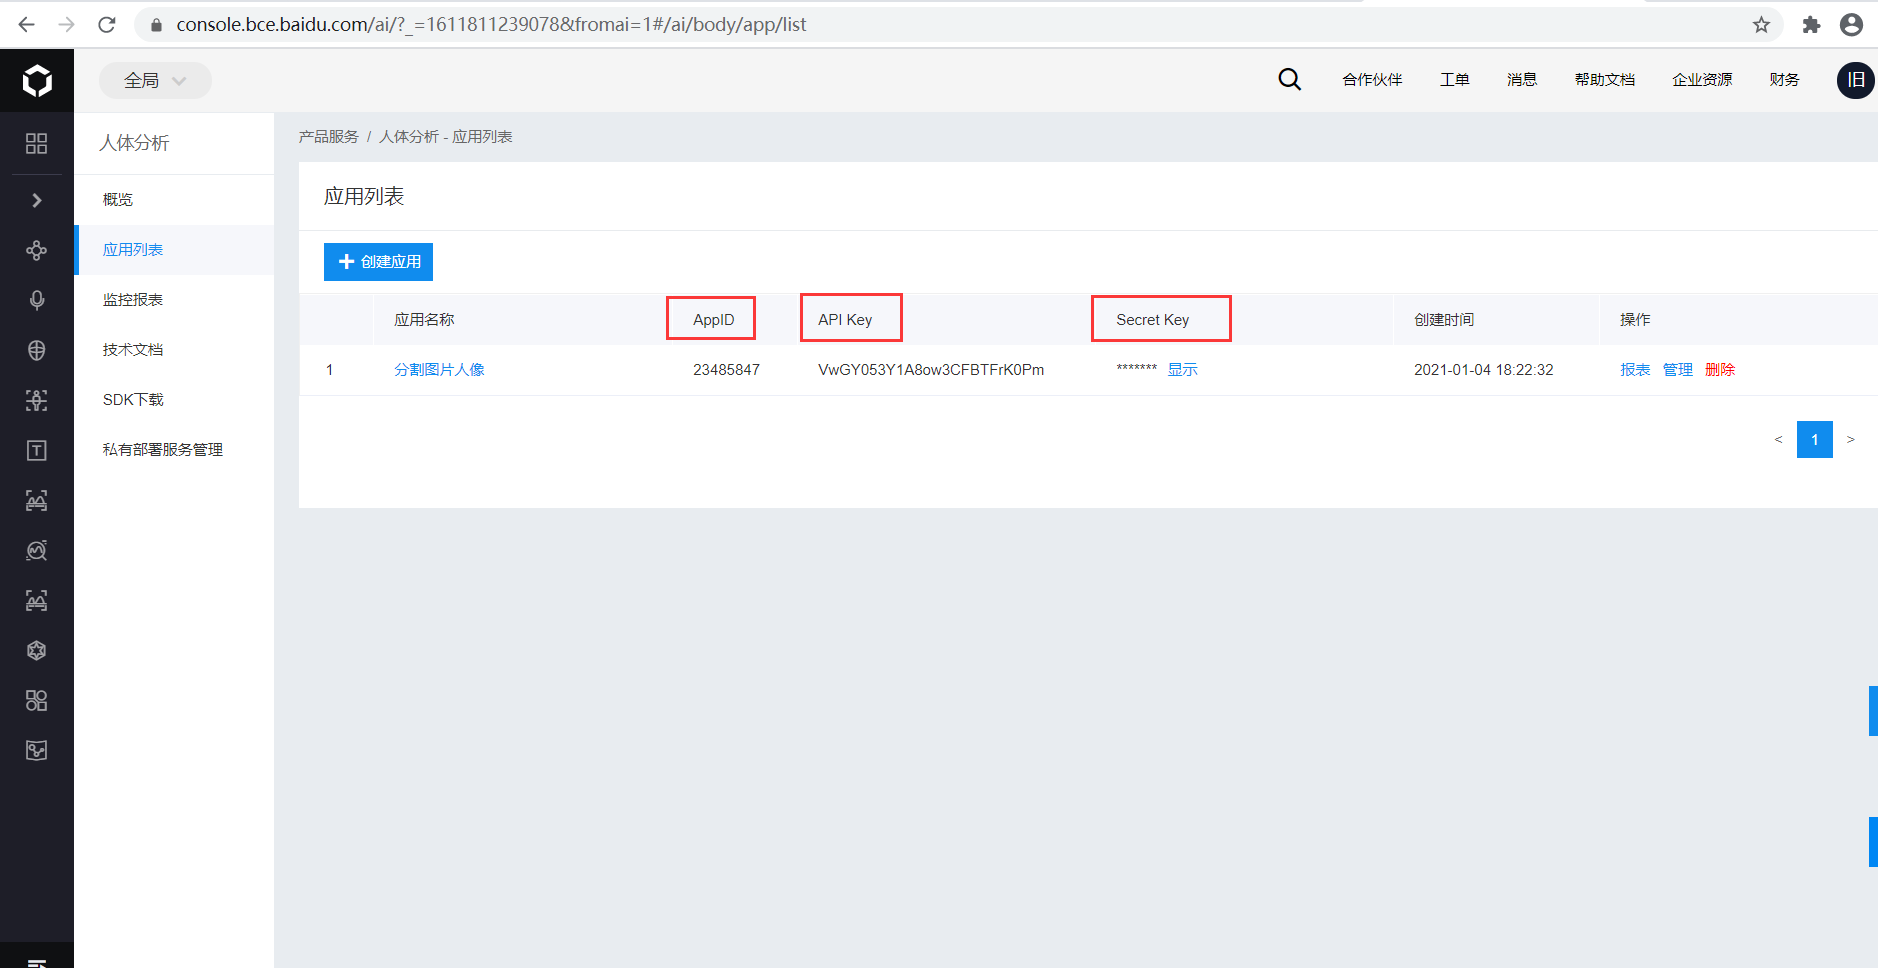Click the 创建时间 column header

pos(1444,320)
